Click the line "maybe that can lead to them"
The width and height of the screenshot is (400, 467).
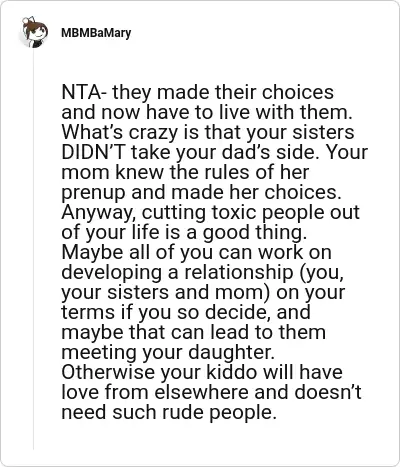pos(193,332)
